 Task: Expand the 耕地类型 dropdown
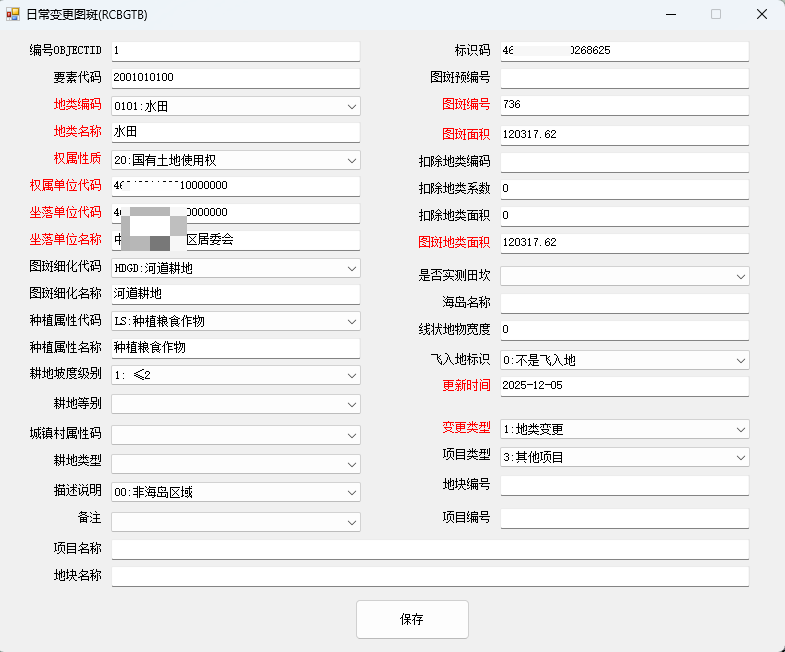click(236, 464)
